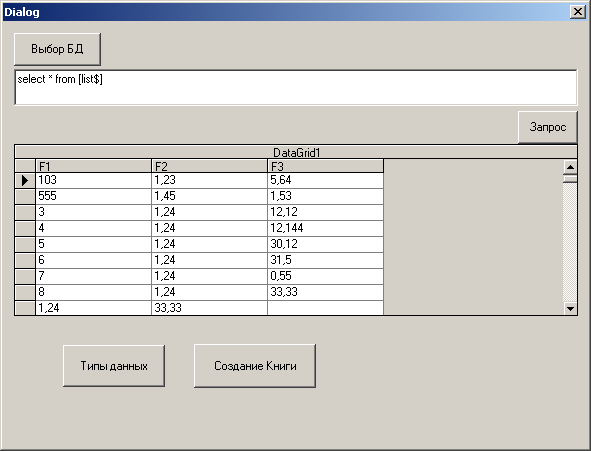Image resolution: width=591 pixels, height=451 pixels.
Task: Select cell containing 12,144
Action: tap(325, 228)
